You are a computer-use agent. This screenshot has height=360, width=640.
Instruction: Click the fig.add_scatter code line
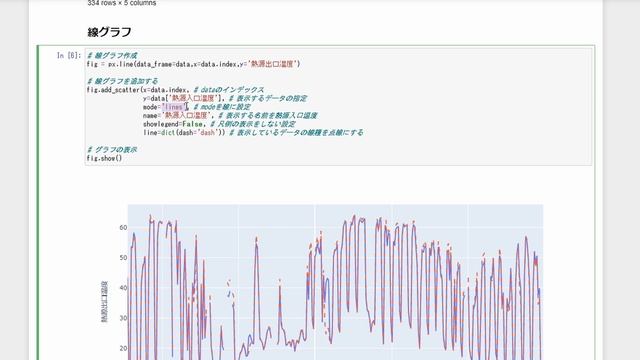(176, 90)
